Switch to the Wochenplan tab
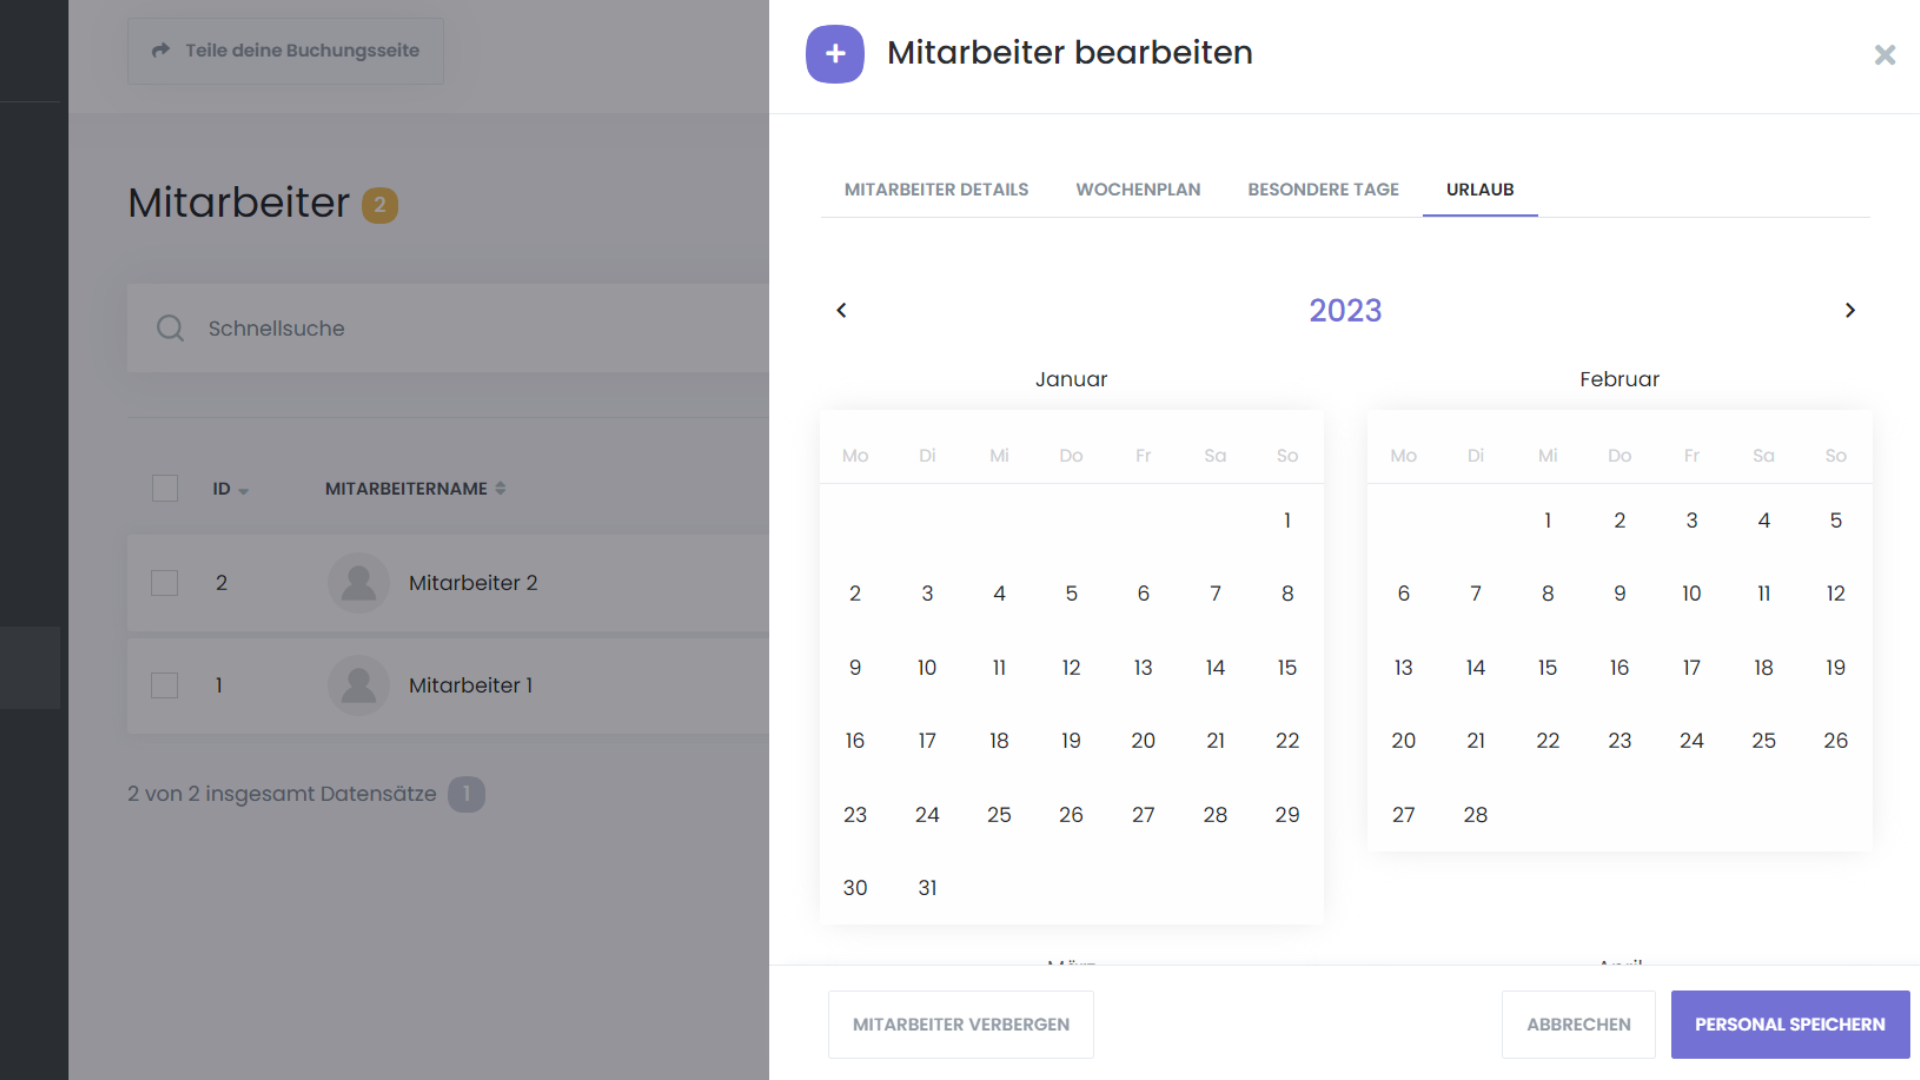This screenshot has width=1920, height=1080. [1138, 189]
